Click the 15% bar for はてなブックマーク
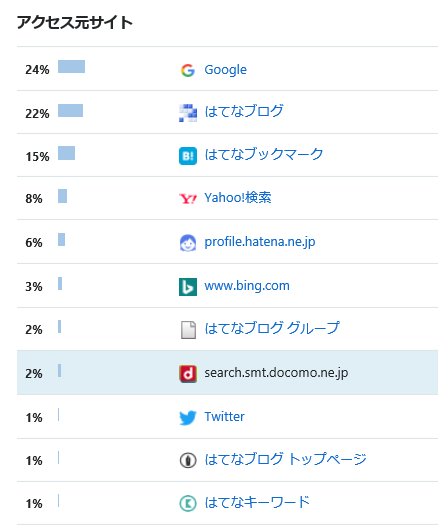Screen dimensions: 438x527 click(x=66, y=153)
